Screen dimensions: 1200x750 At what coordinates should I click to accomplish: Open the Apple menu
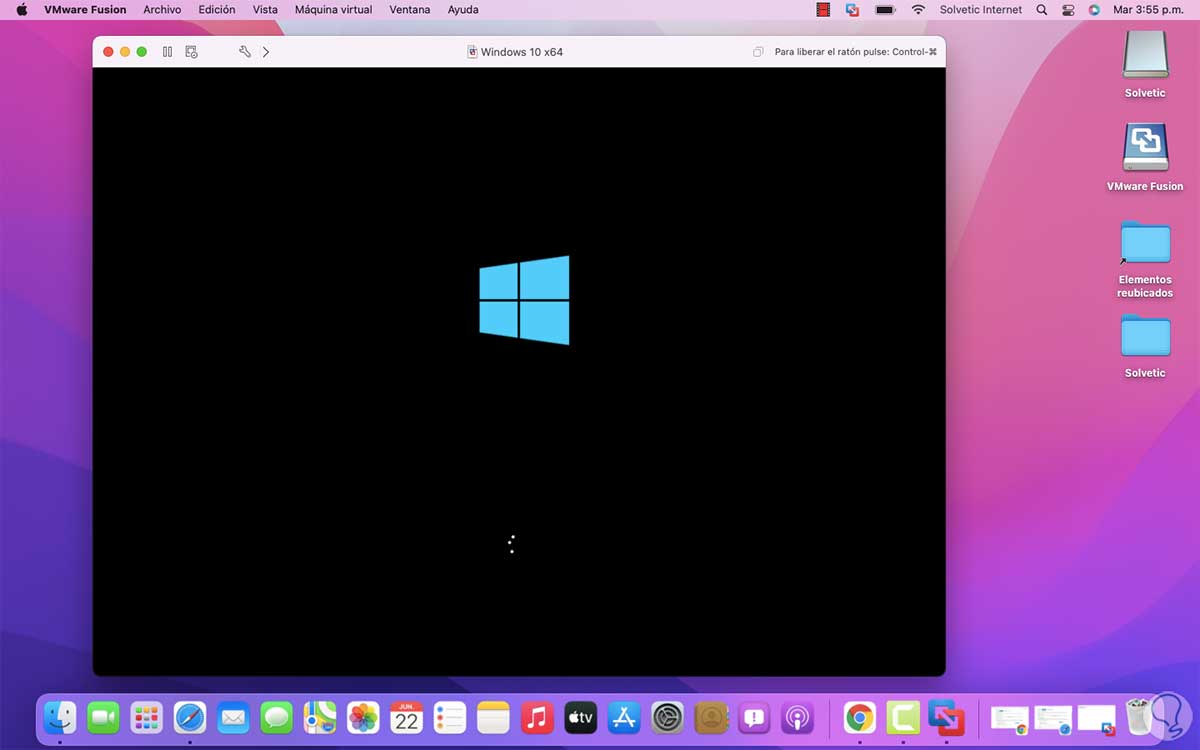[21, 10]
